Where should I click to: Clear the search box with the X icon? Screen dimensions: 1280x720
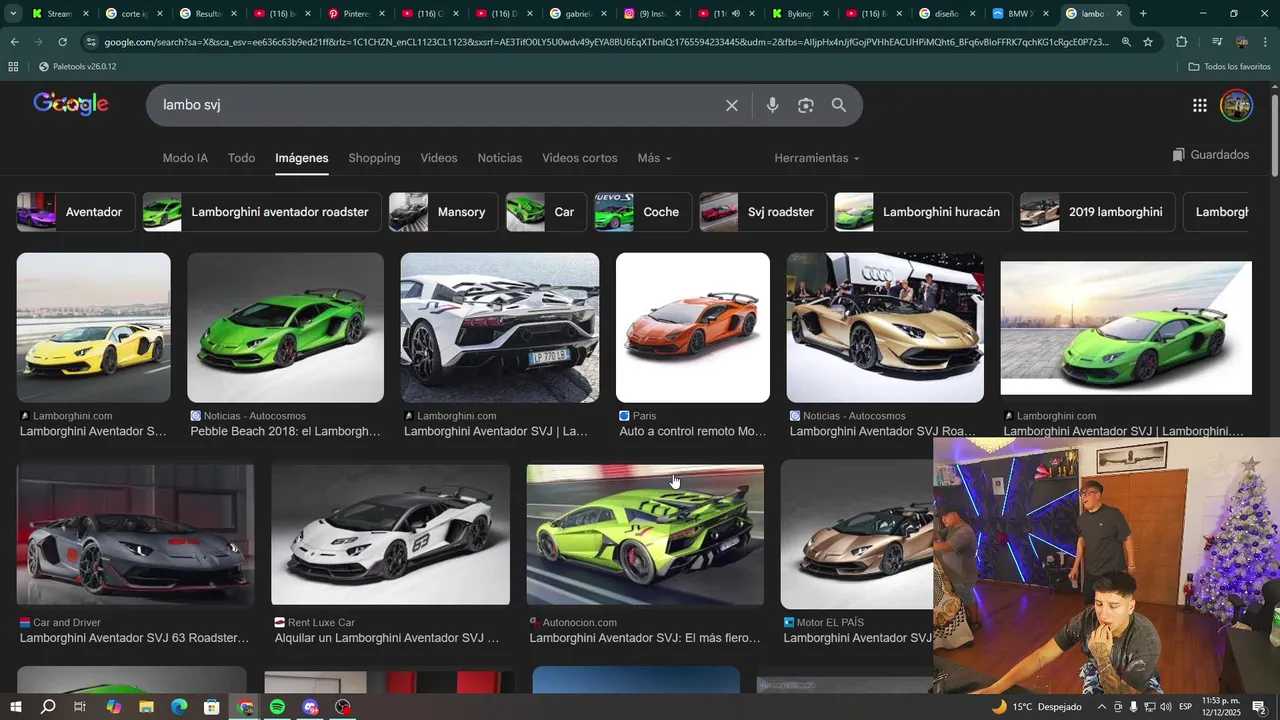732,105
